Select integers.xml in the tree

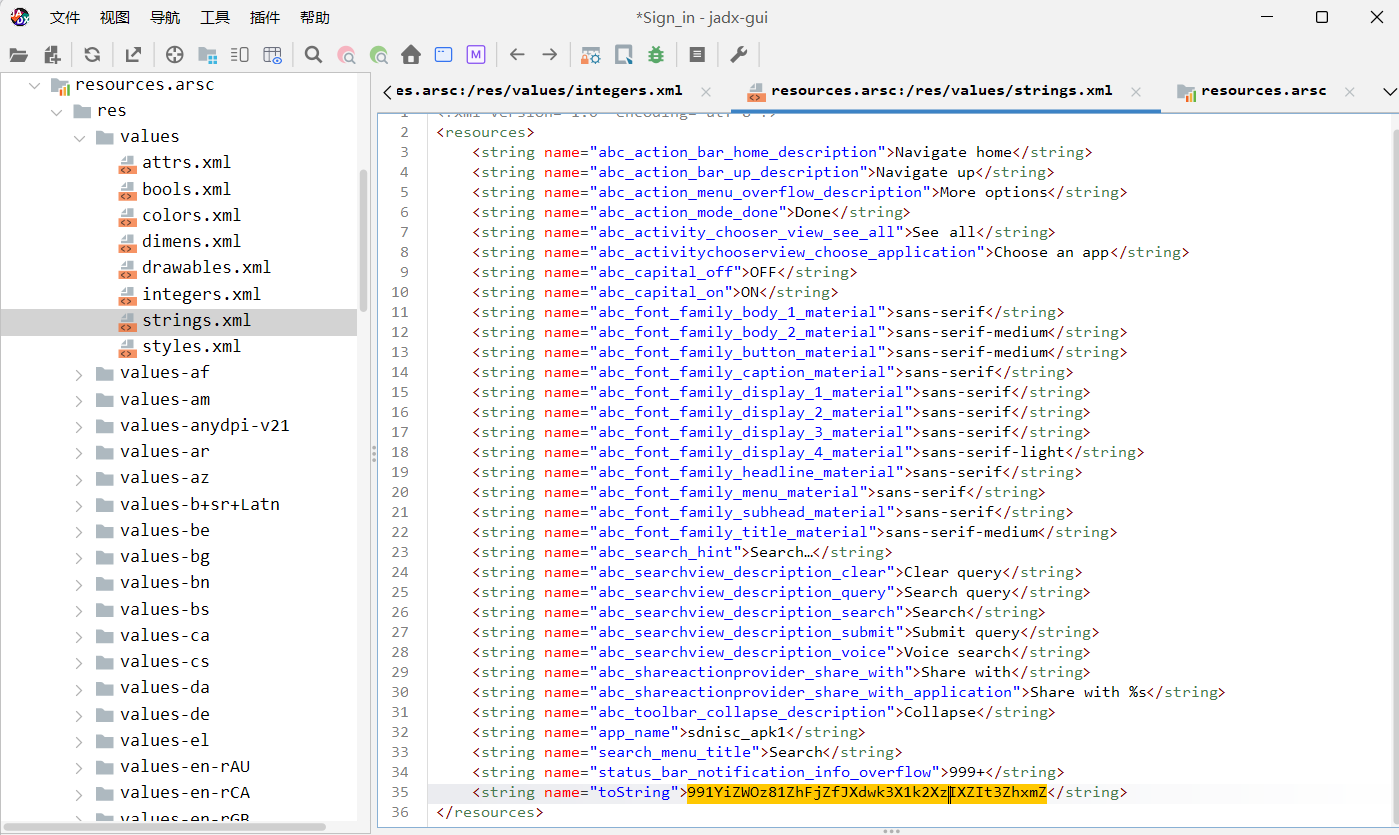coord(201,294)
